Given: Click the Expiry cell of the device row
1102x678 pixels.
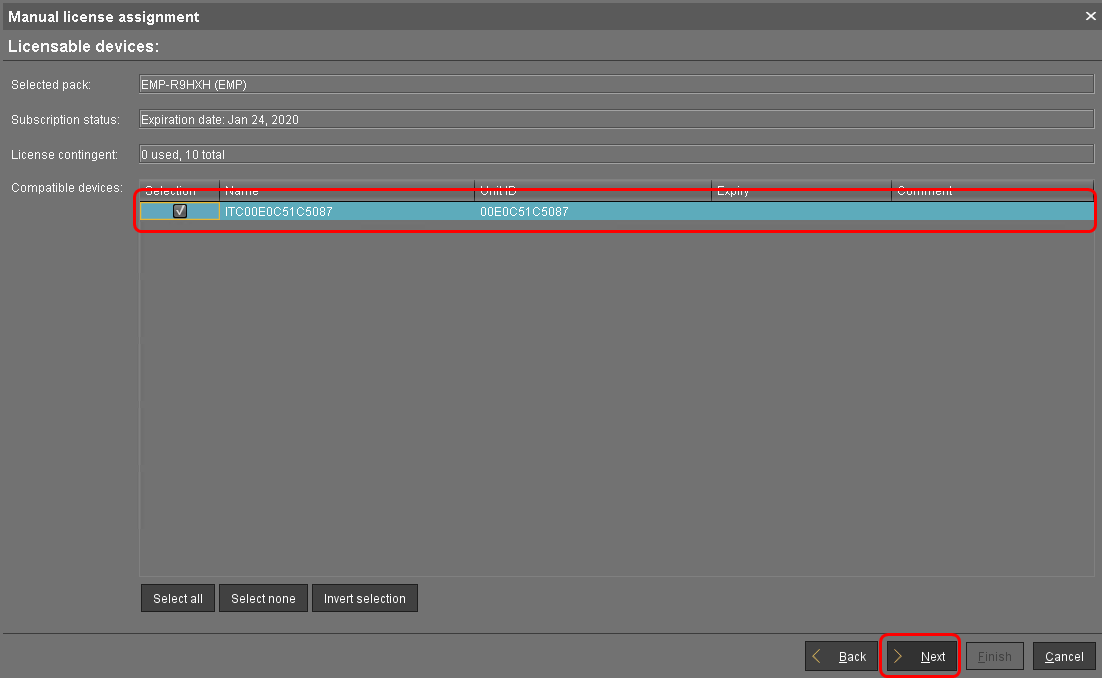Looking at the screenshot, I should tap(800, 211).
